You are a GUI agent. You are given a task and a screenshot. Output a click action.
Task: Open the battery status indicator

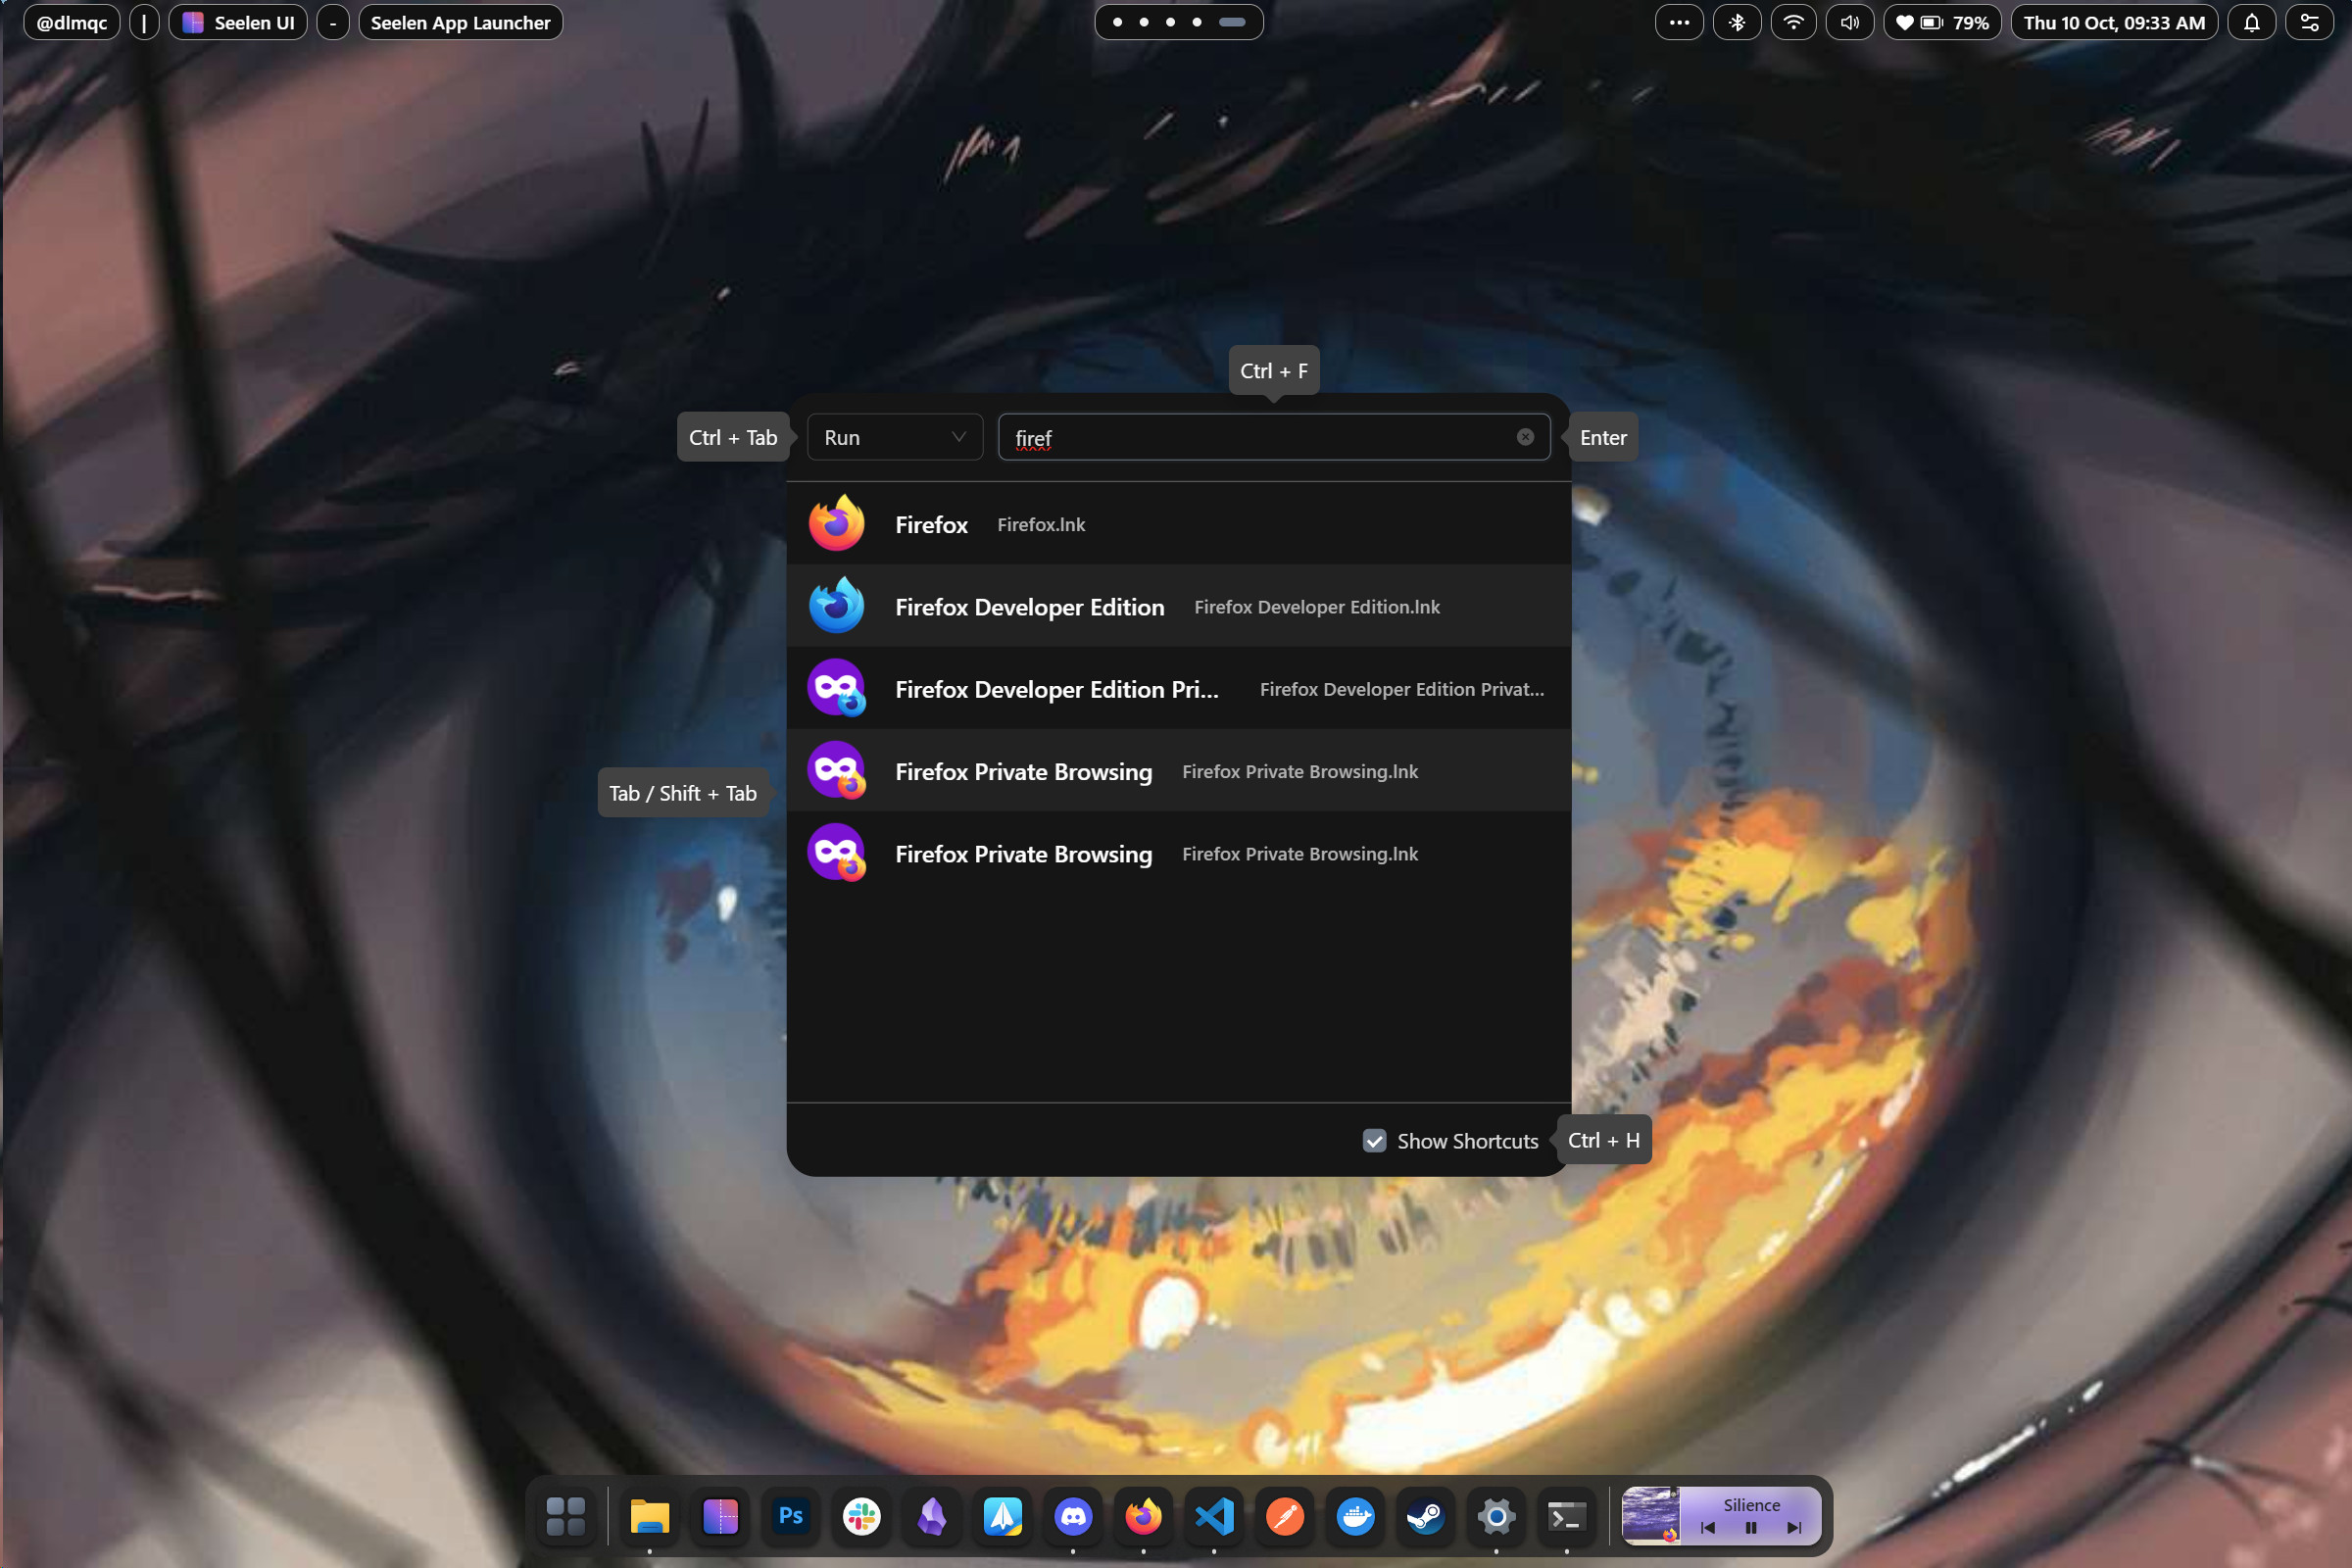[x=1946, y=23]
